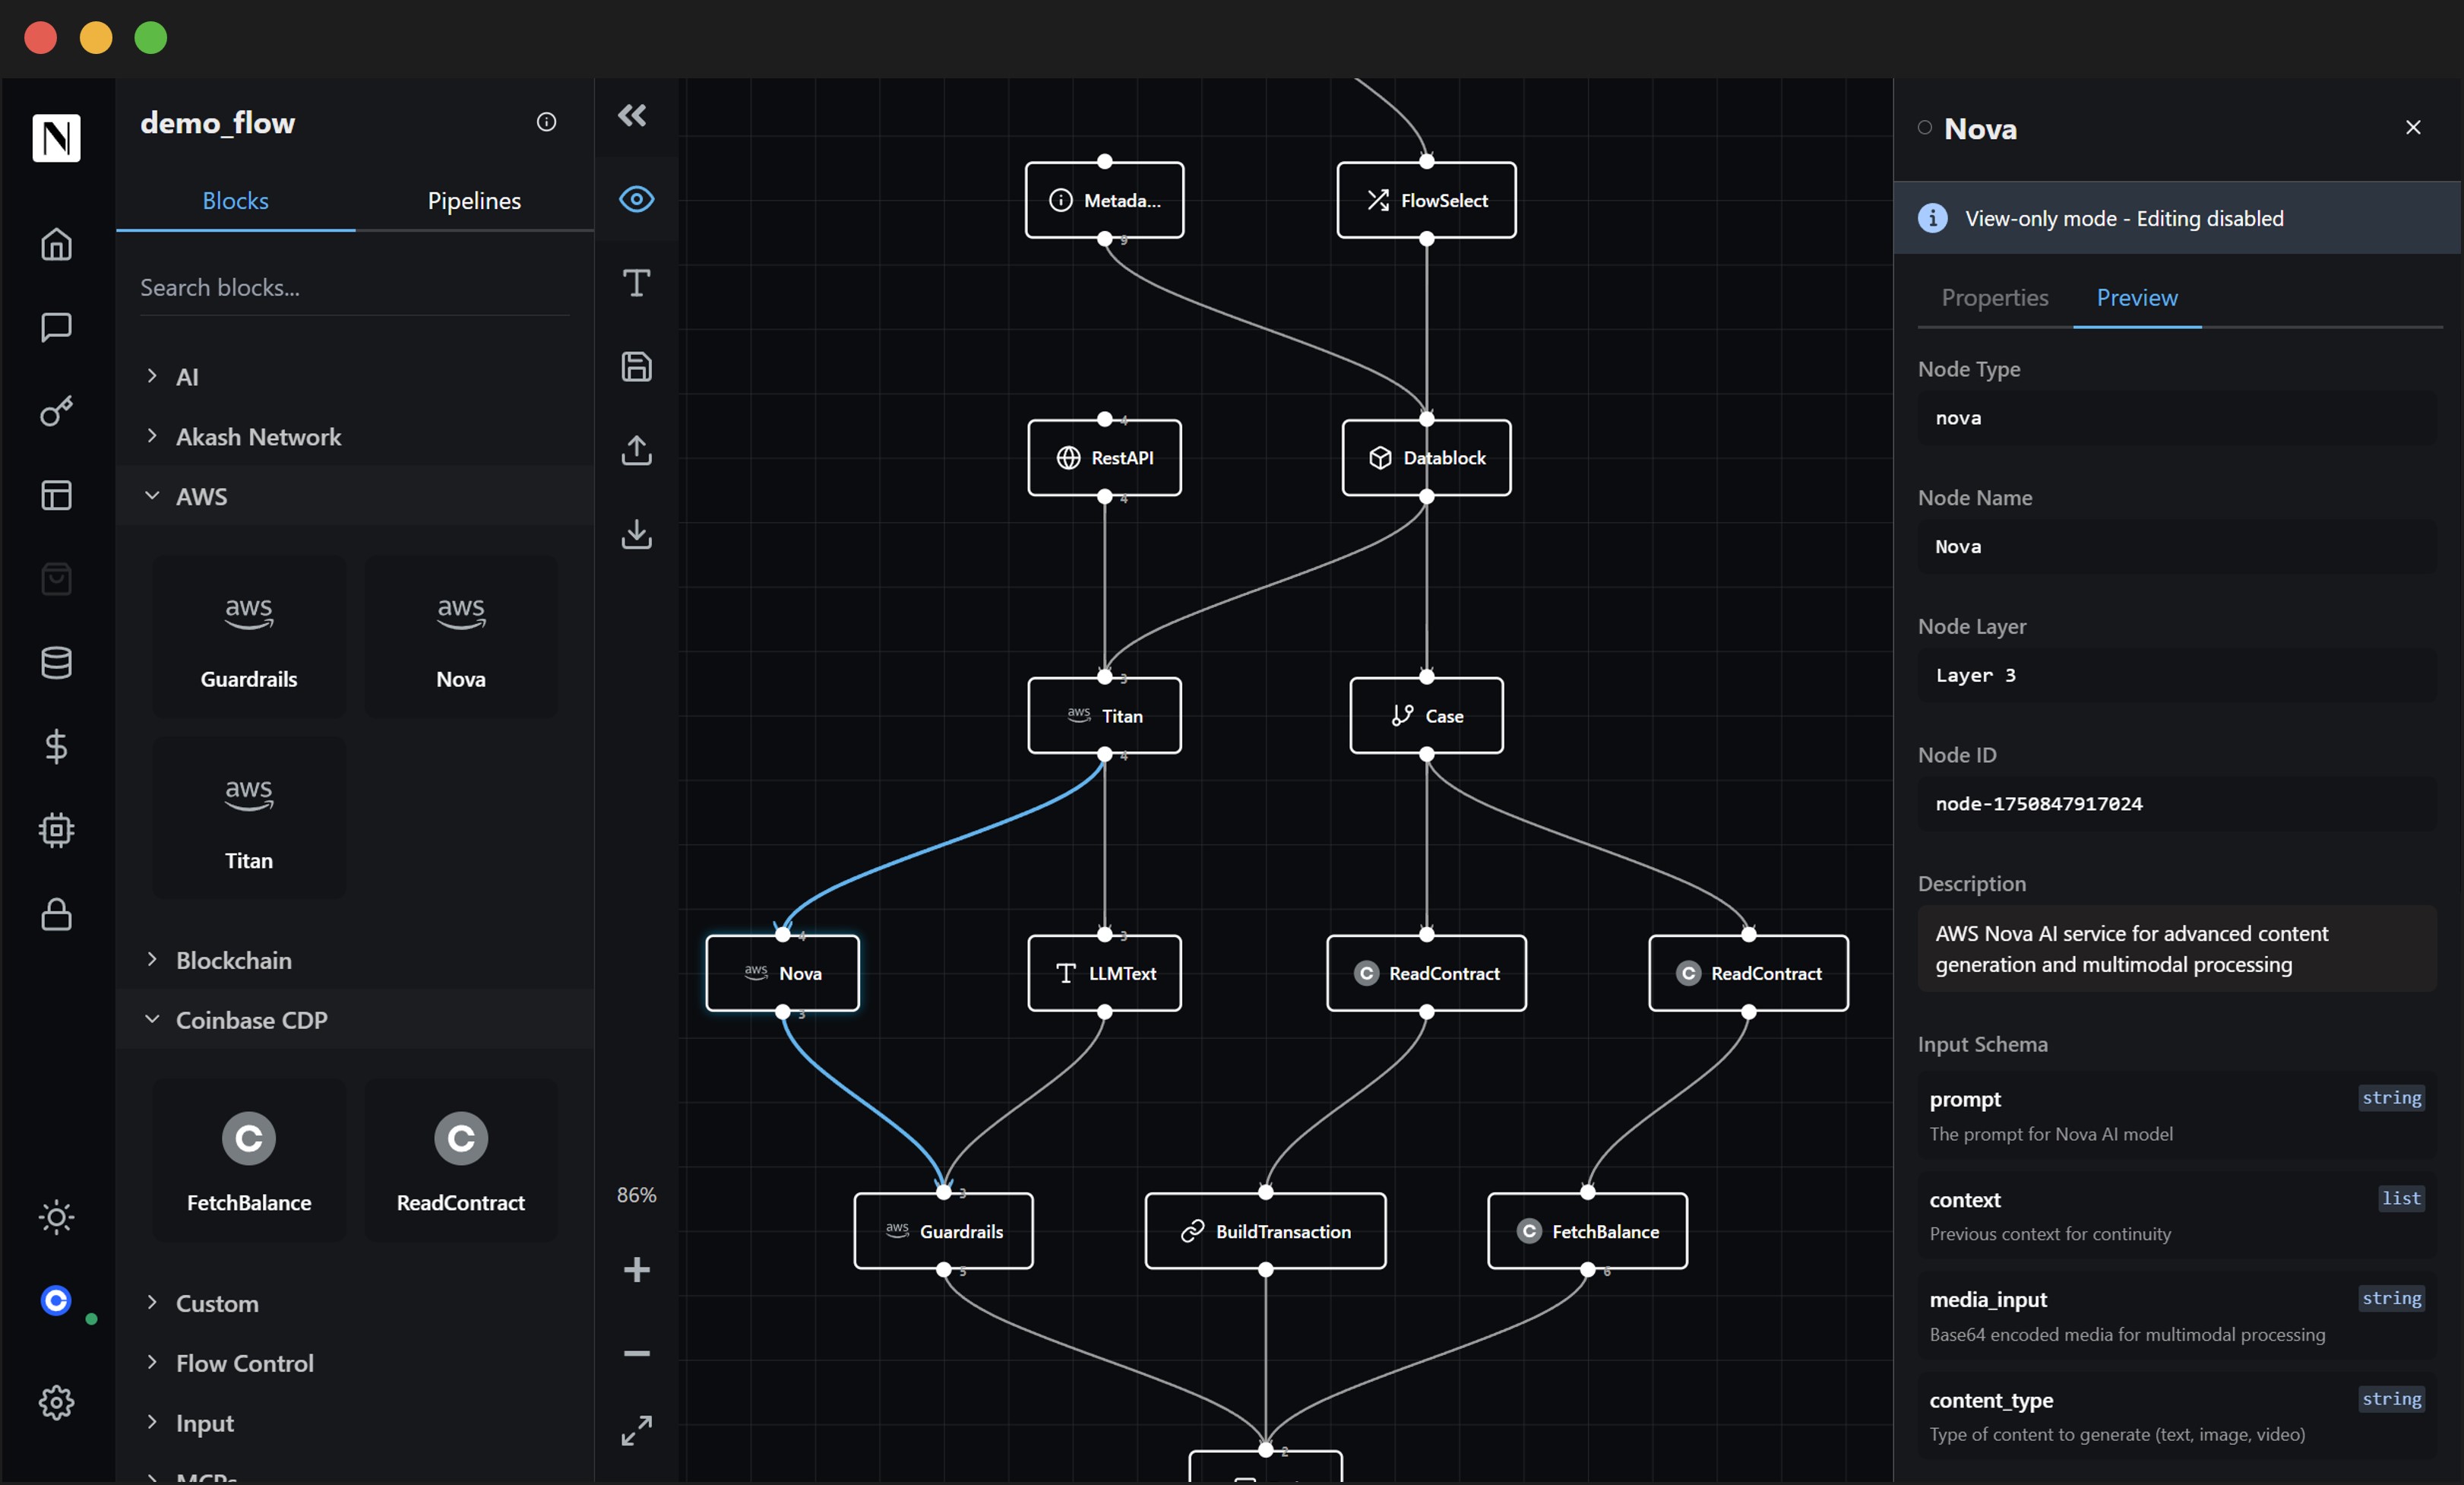Select the Nova node on canvas
The image size is (2464, 1485).
783,973
